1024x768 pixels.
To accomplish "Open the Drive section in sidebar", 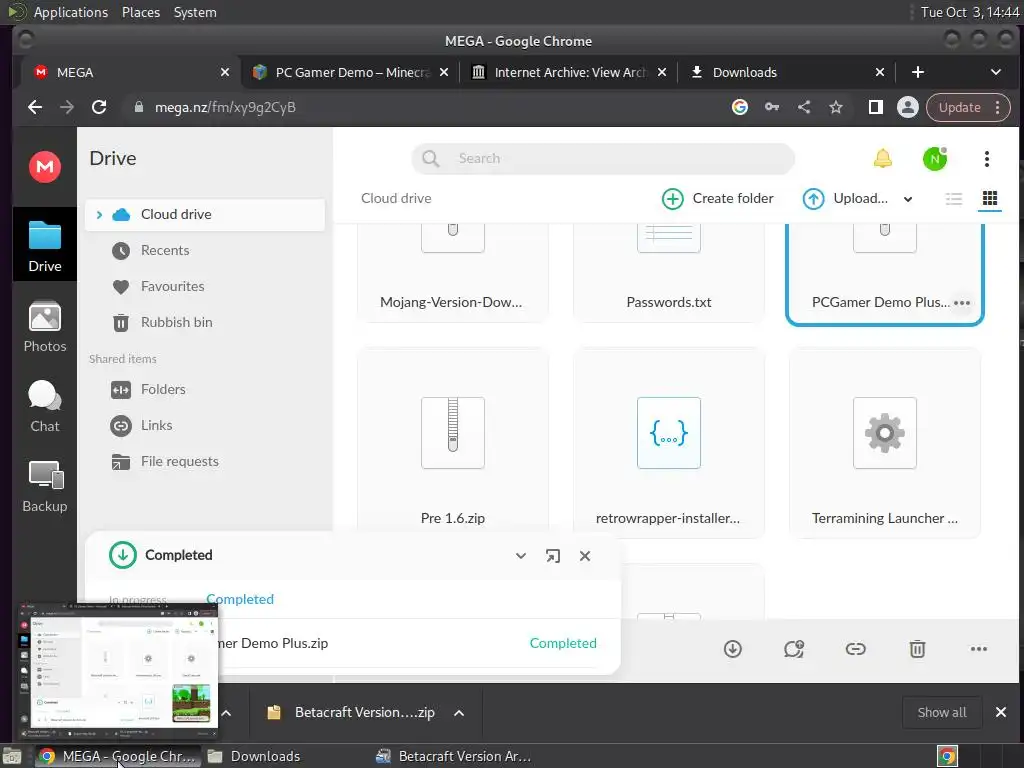I will point(44,246).
